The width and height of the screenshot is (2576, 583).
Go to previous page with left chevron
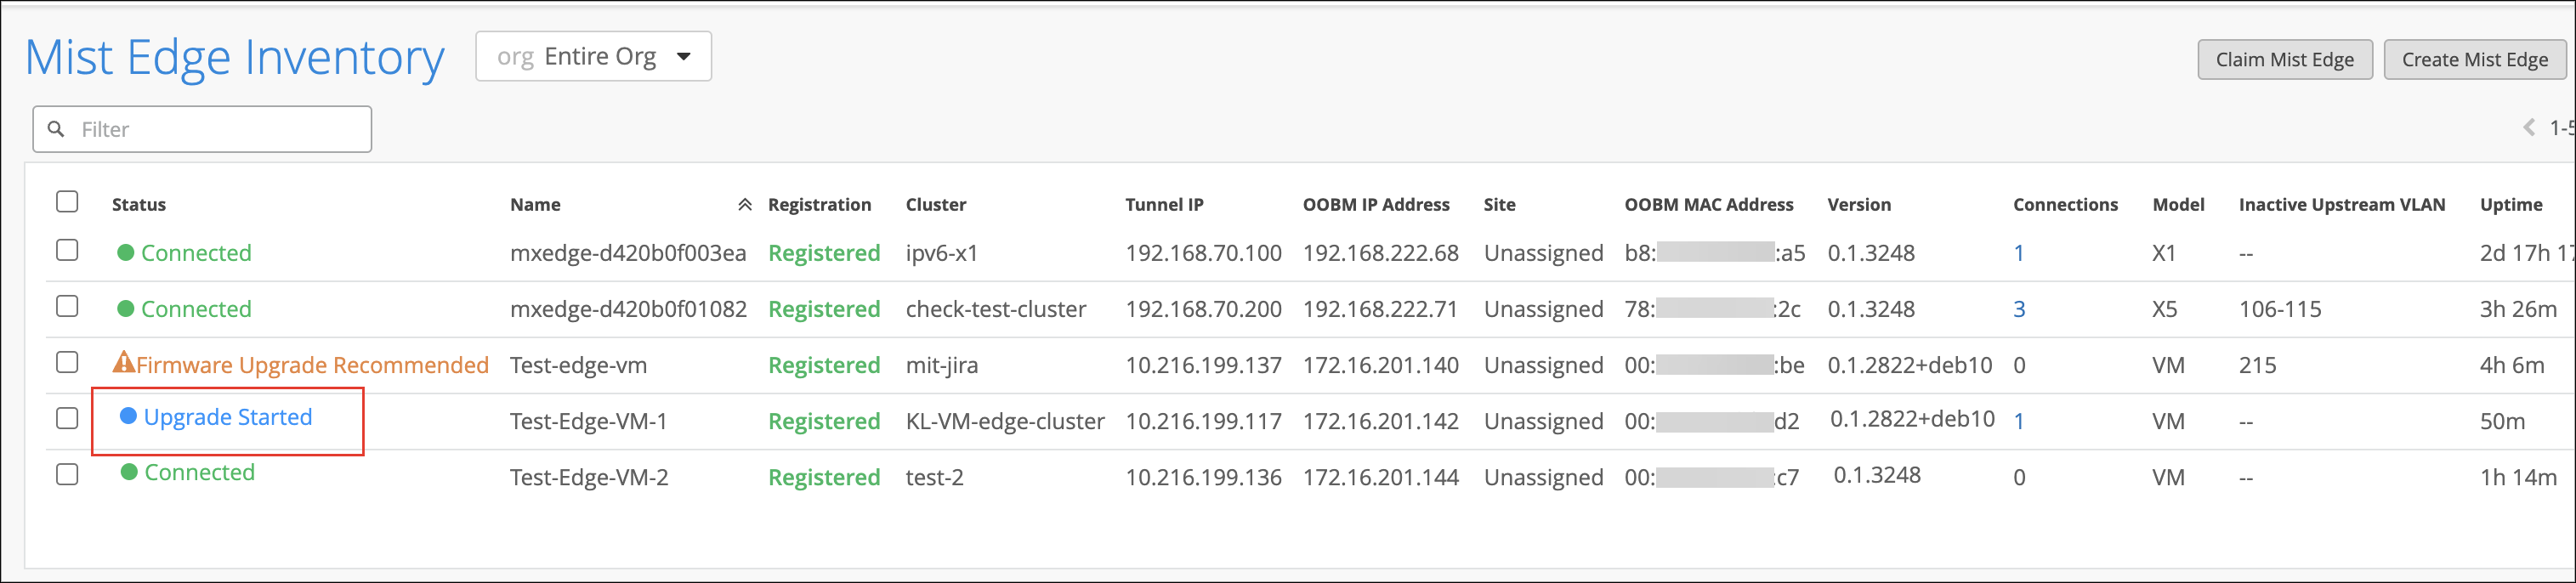coord(2529,128)
